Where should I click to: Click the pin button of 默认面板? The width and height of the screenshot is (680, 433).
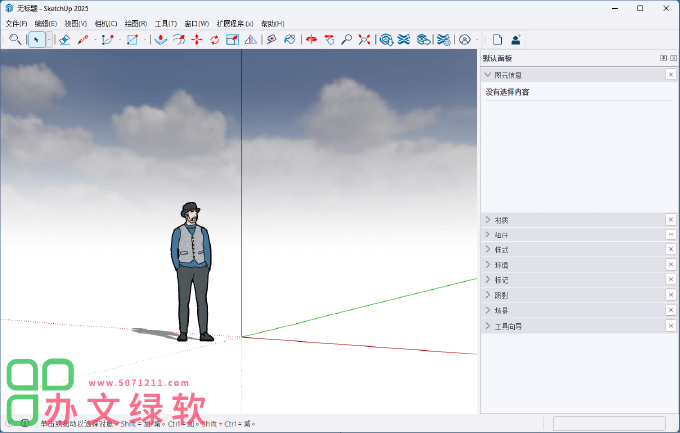pos(664,58)
